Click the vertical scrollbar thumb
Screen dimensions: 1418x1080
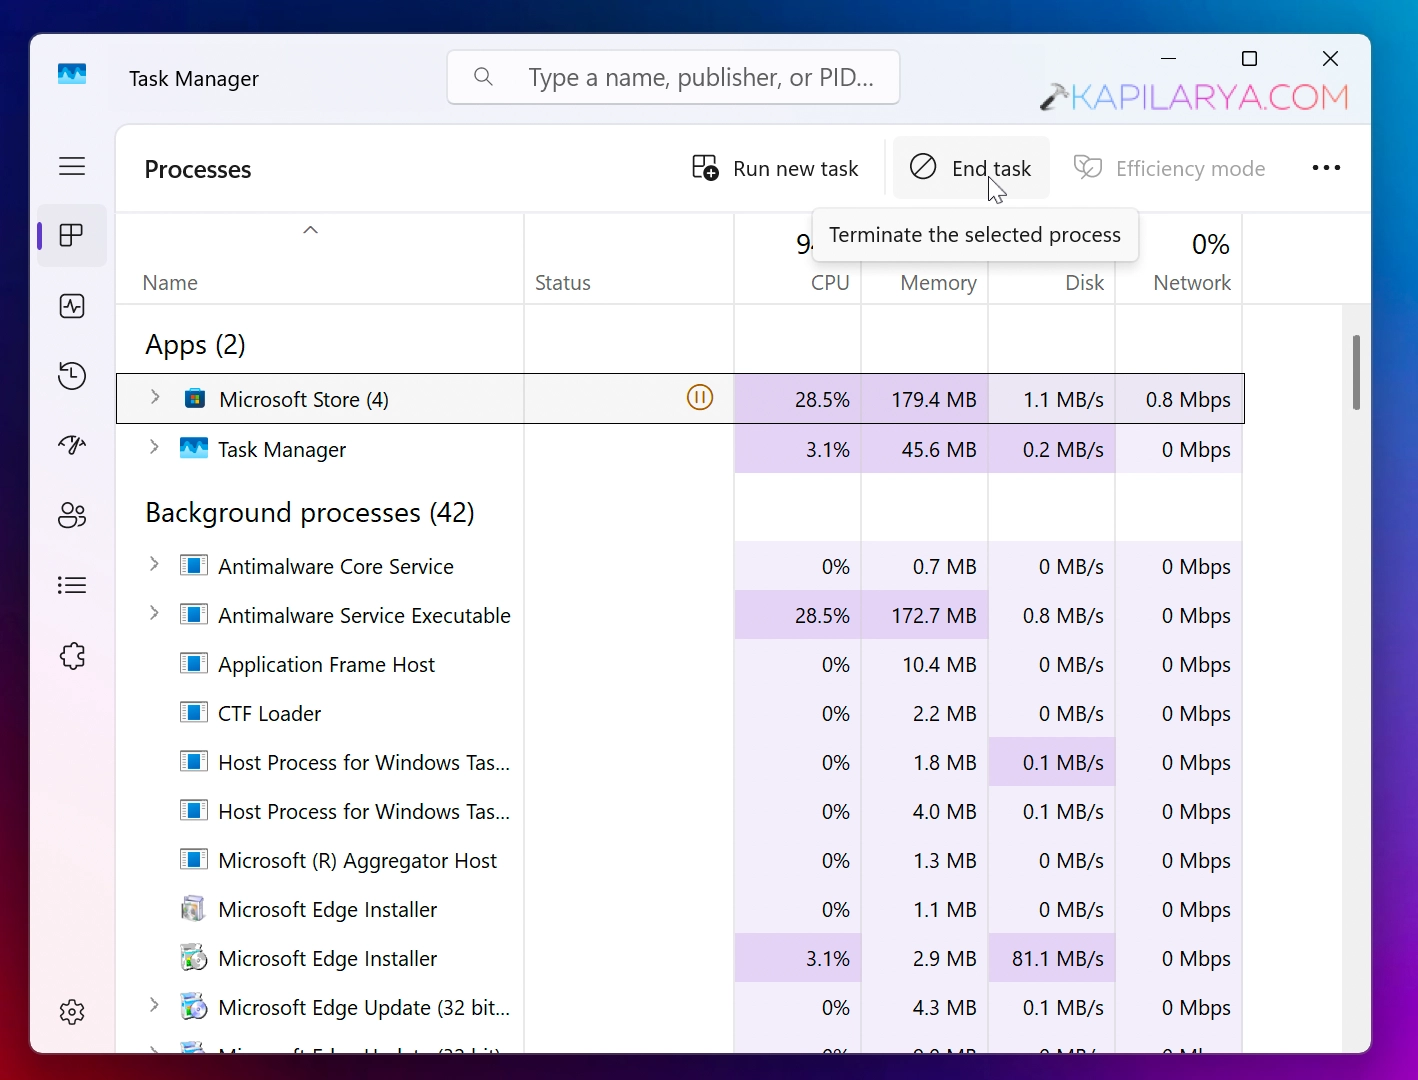point(1356,372)
